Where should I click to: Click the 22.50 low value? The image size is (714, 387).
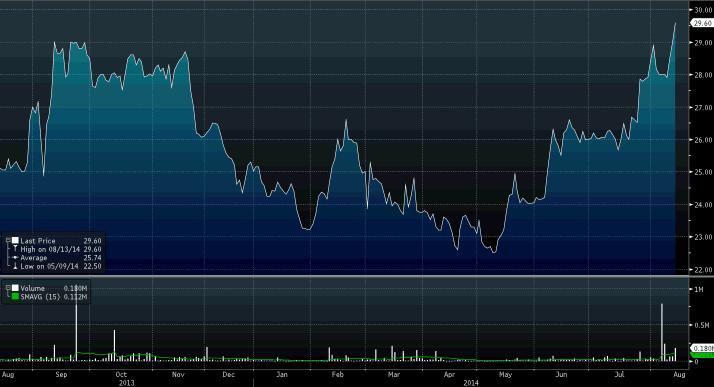92,266
